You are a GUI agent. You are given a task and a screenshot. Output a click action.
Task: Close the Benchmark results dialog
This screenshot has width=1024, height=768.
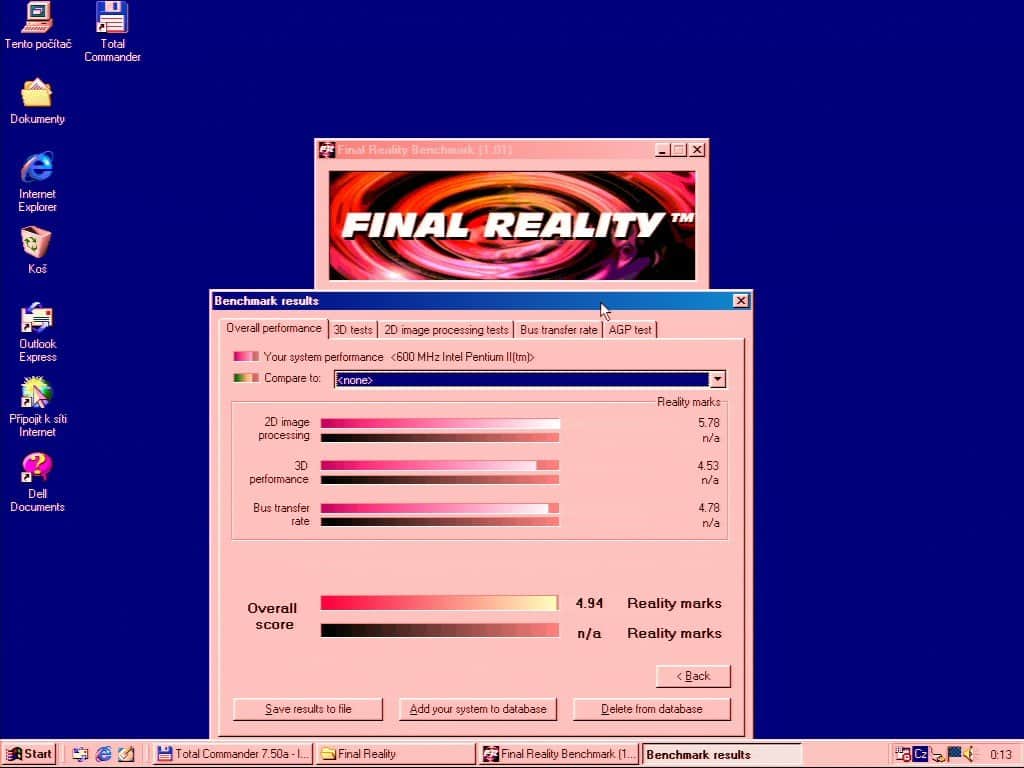click(740, 300)
